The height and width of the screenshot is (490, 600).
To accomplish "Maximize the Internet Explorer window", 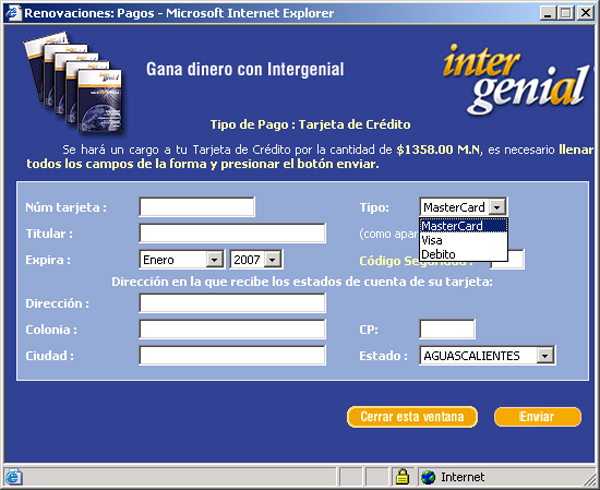I will (566, 13).
